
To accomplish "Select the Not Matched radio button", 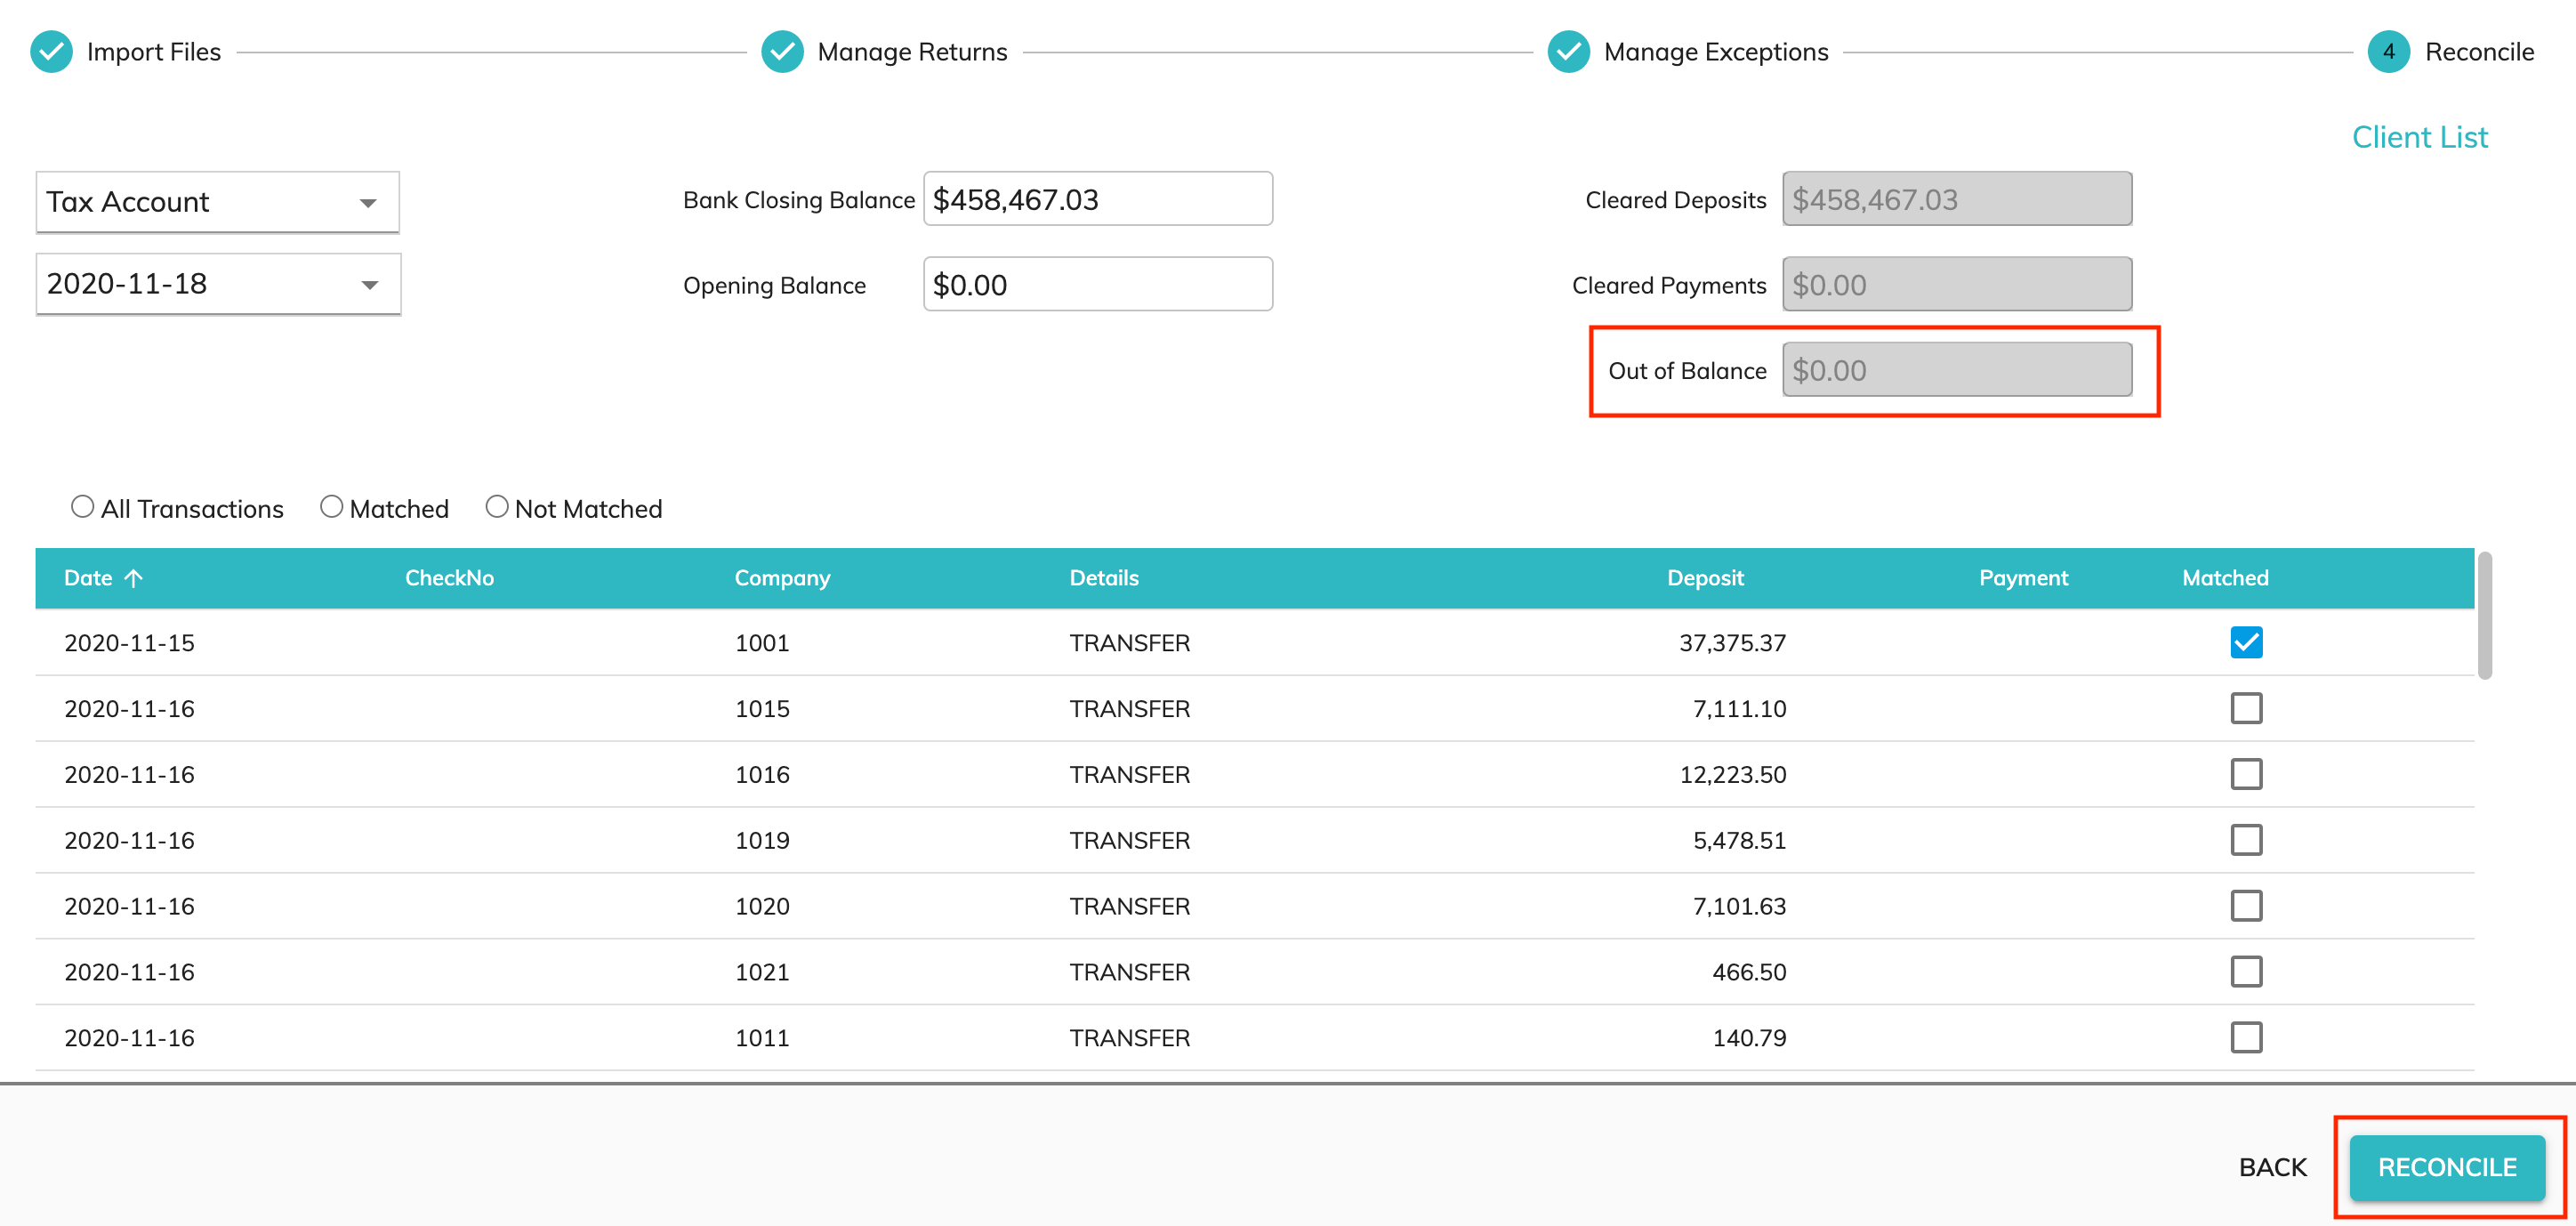I will (497, 507).
